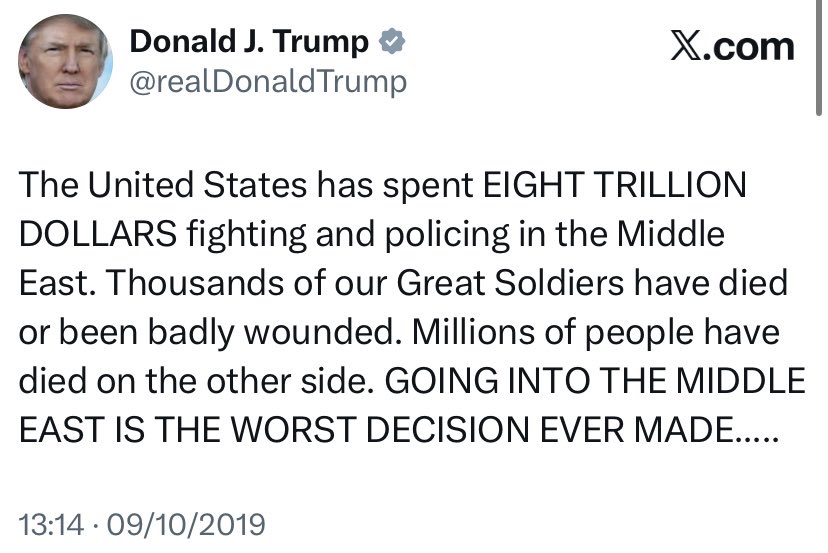The width and height of the screenshot is (828, 553).
Task: Click the profile avatar photo
Action: (x=65, y=62)
